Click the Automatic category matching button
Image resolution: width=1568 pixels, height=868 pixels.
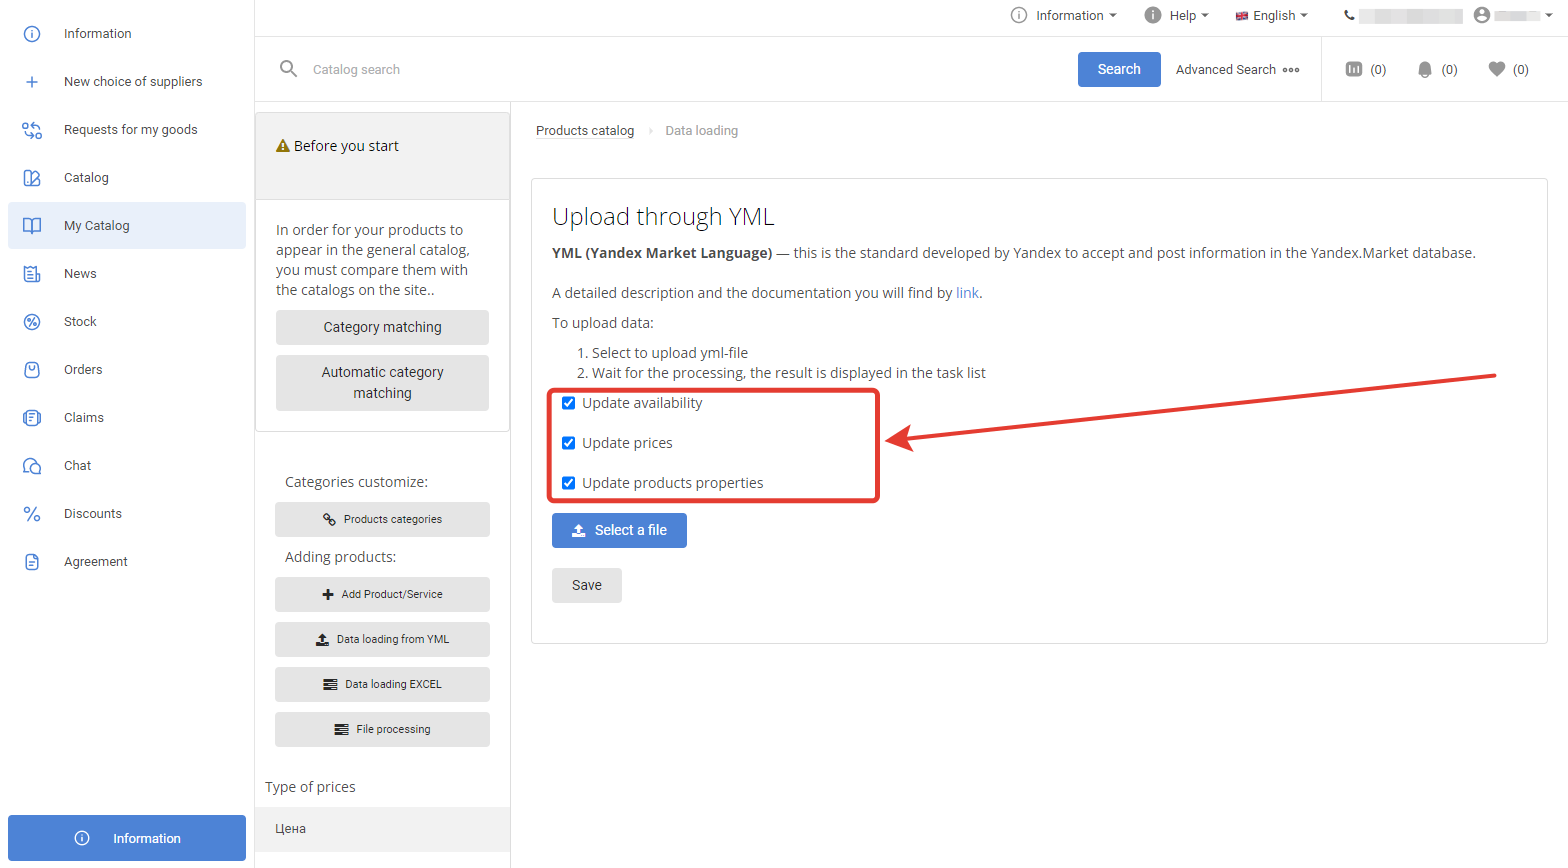point(382,382)
